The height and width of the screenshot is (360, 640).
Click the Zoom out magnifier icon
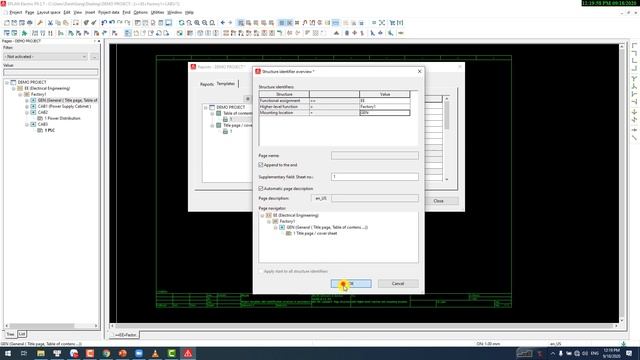tap(204, 23)
